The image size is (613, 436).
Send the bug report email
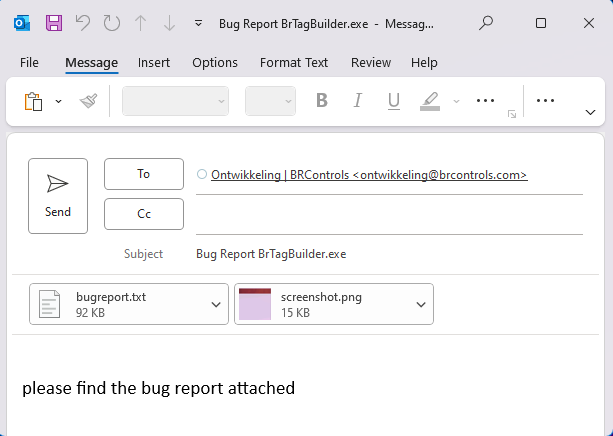(x=58, y=196)
